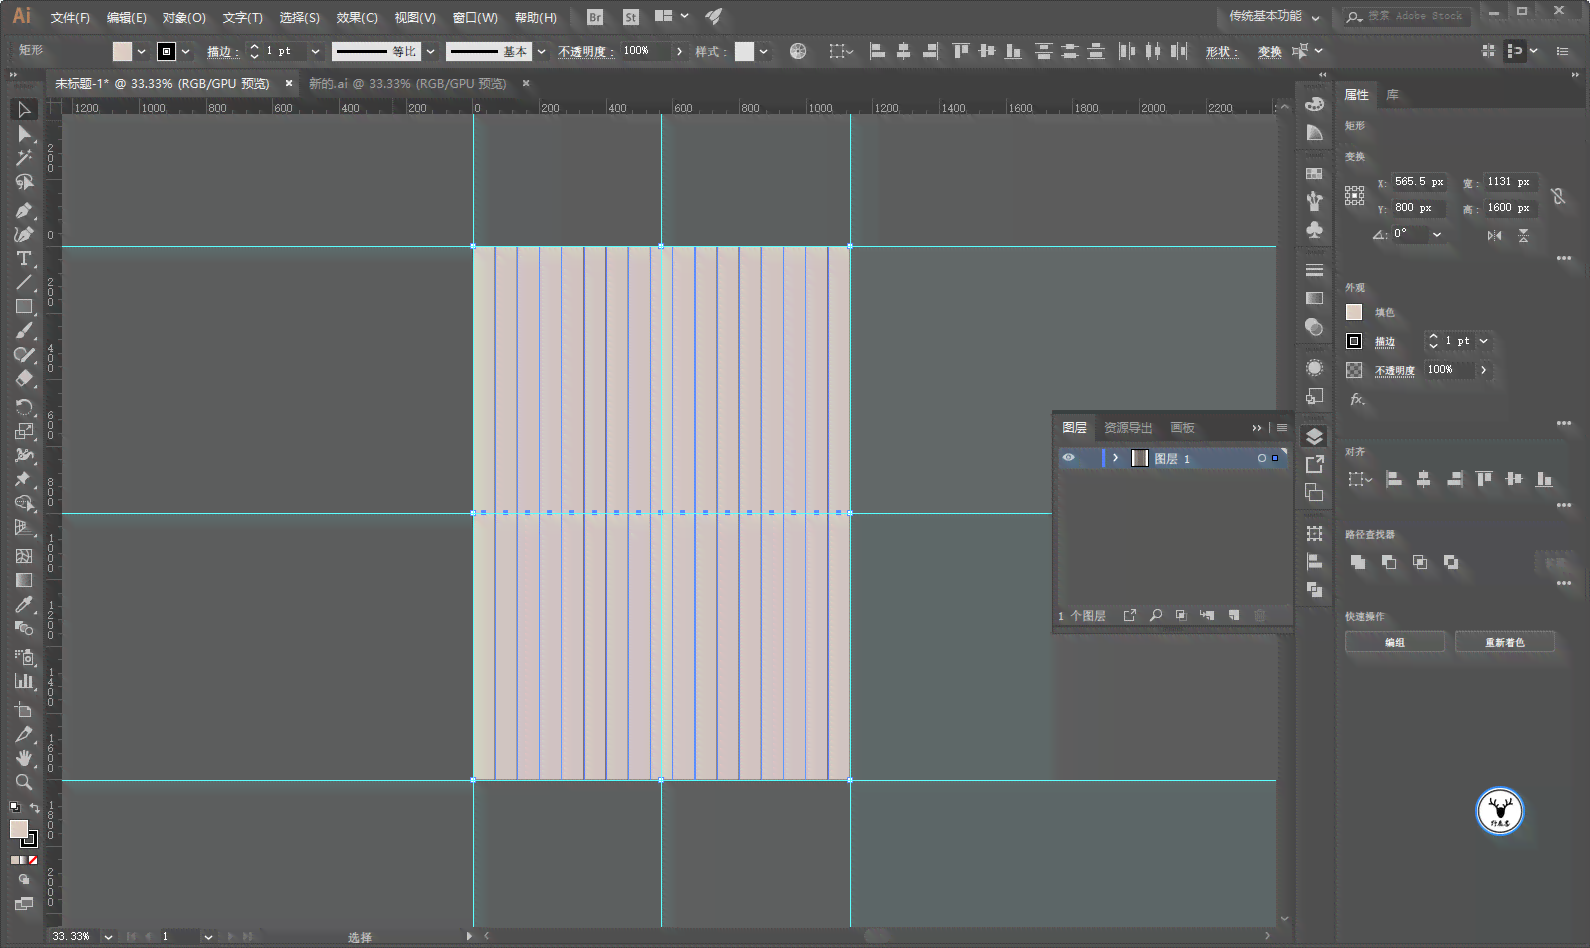Image resolution: width=1590 pixels, height=948 pixels.
Task: Open fill color dropdown arrow in control bar
Action: click(x=141, y=51)
